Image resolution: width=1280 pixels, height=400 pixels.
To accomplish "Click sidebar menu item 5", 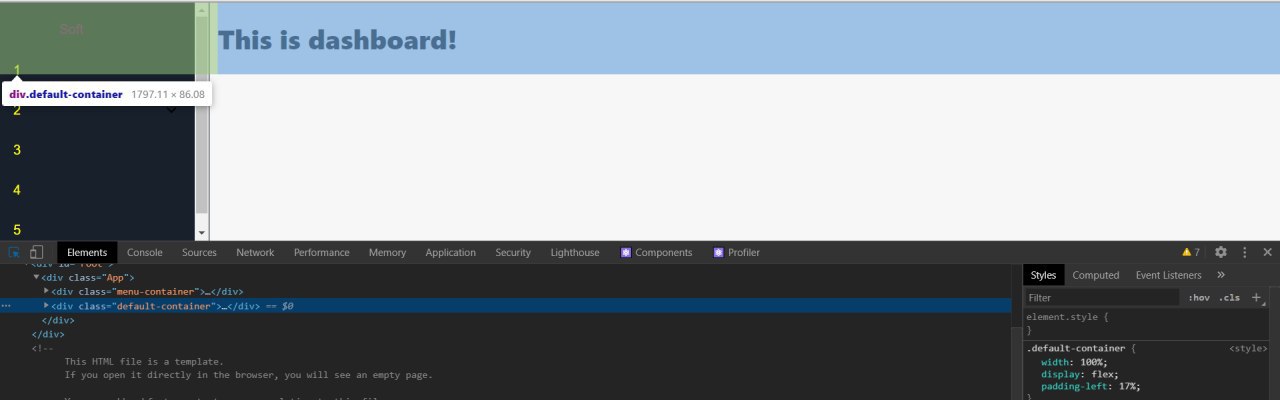I will pos(17,230).
